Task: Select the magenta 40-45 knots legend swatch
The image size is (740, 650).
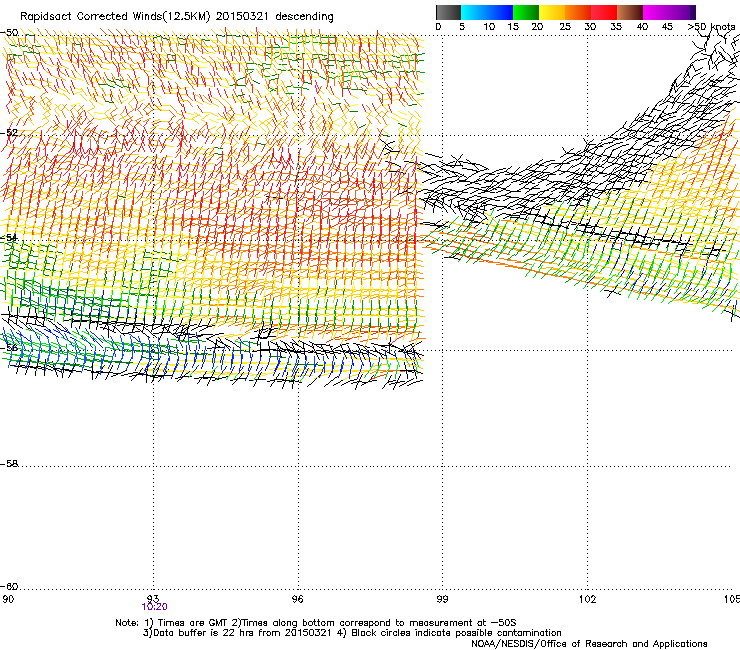Action: [x=656, y=12]
